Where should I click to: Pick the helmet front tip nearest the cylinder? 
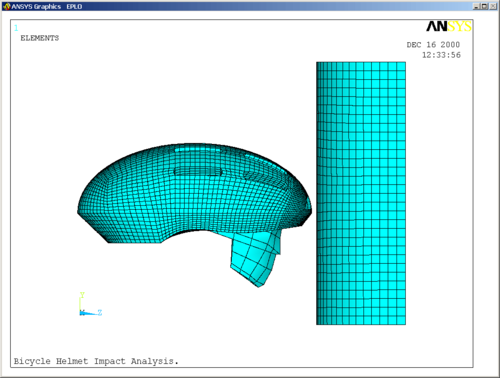pos(309,209)
